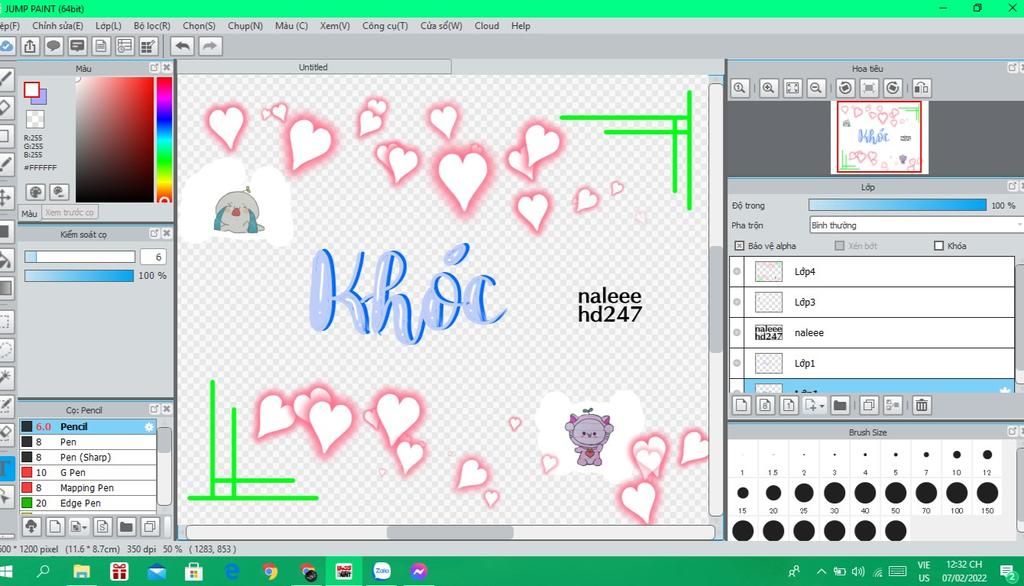Expand the add brush dropdown arrow

[x=84, y=528]
